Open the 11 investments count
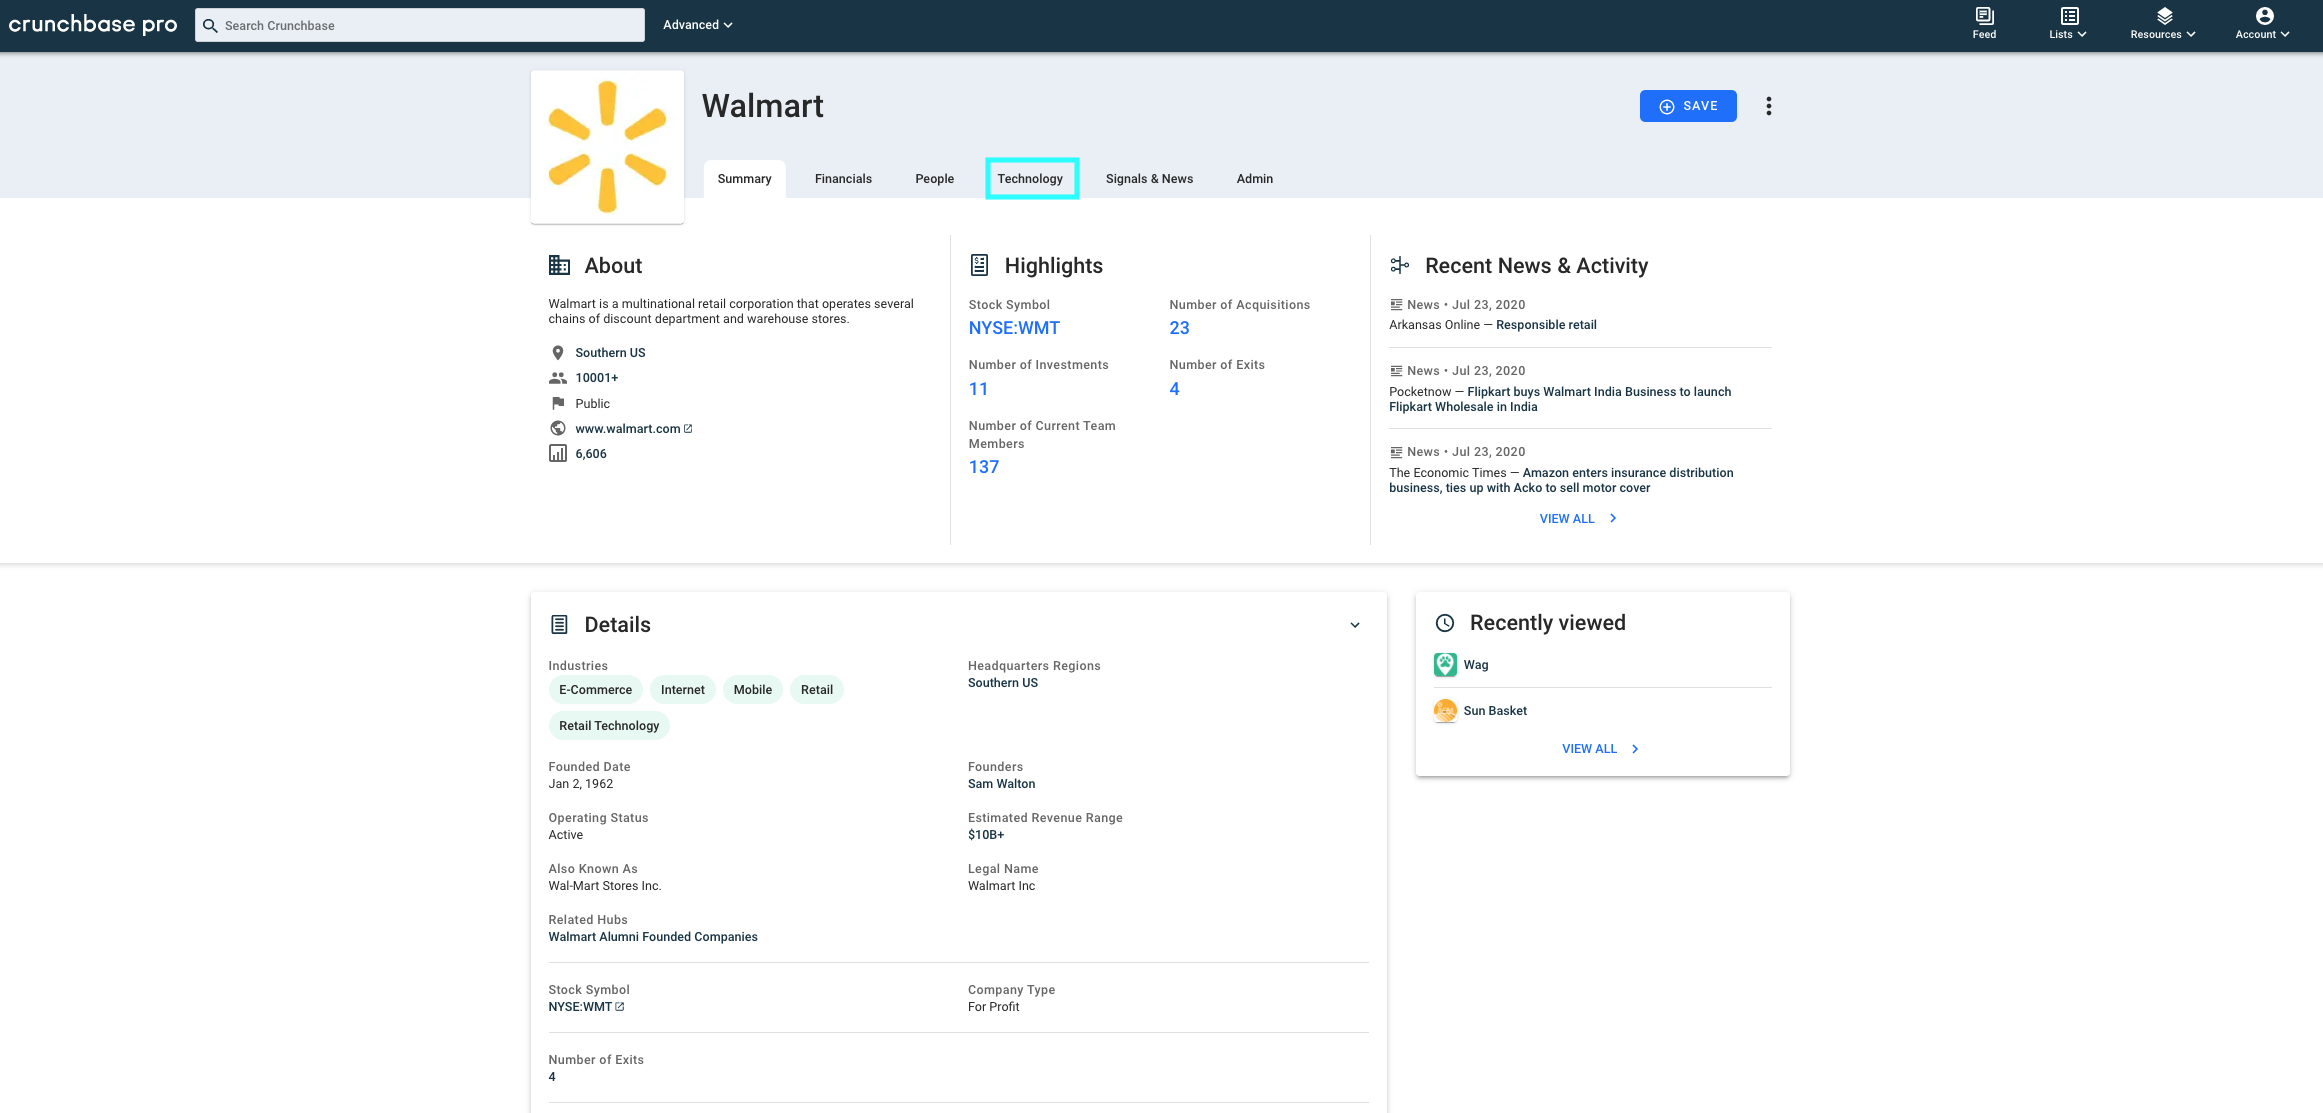The image size is (2323, 1113). 978,389
